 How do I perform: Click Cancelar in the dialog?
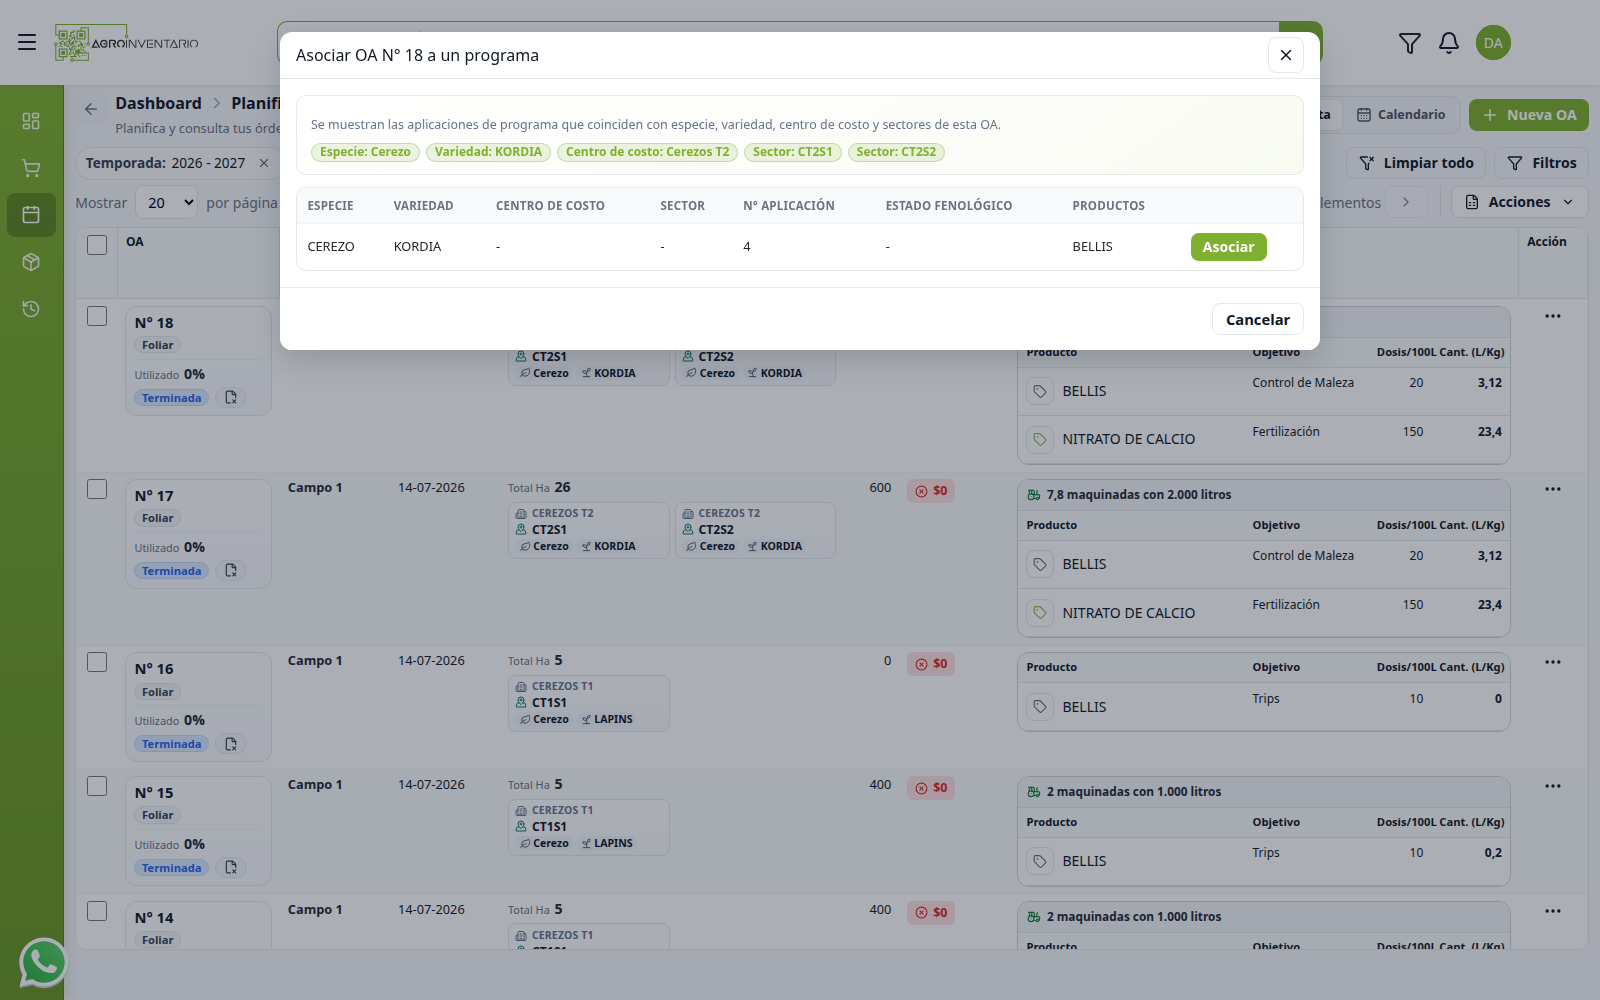pyautogui.click(x=1258, y=320)
